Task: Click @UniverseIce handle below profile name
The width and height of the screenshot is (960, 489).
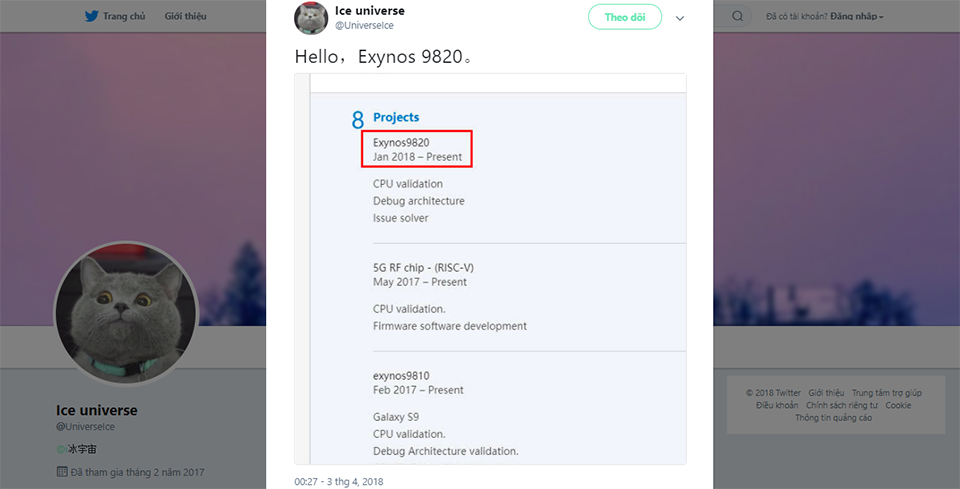Action: pyautogui.click(x=85, y=427)
